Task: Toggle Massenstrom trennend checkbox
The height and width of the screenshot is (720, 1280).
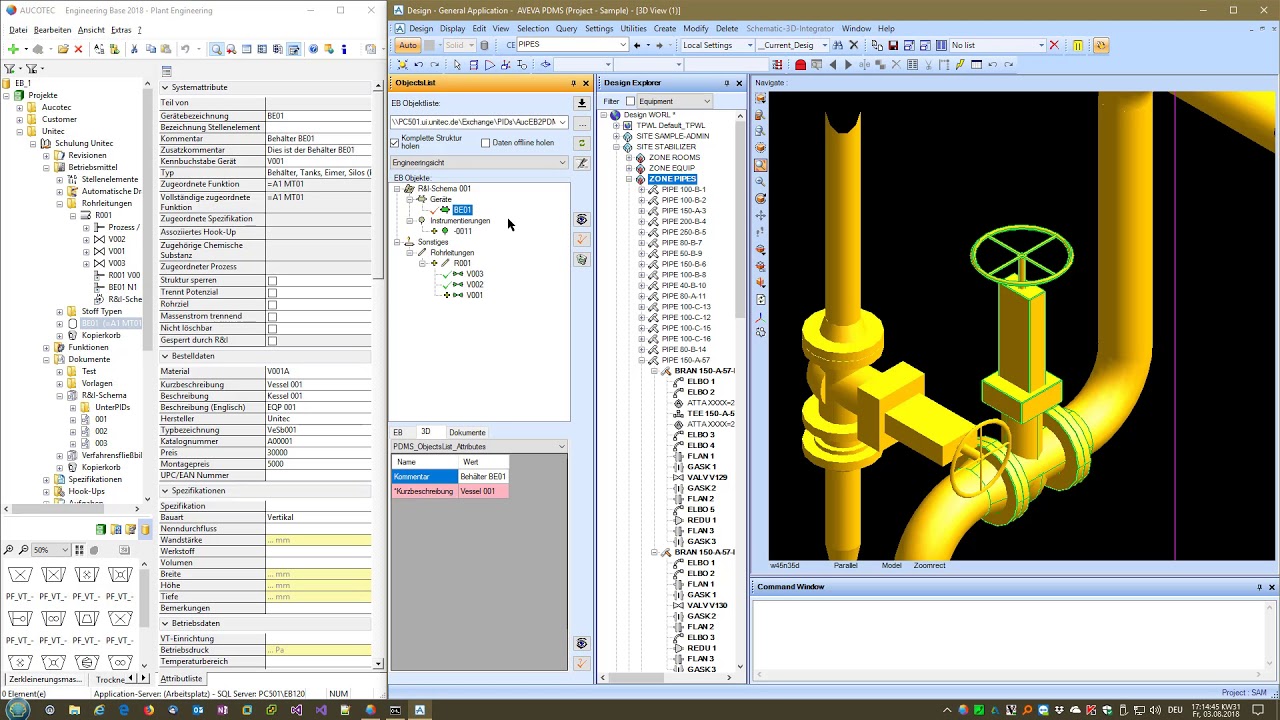Action: click(x=272, y=317)
